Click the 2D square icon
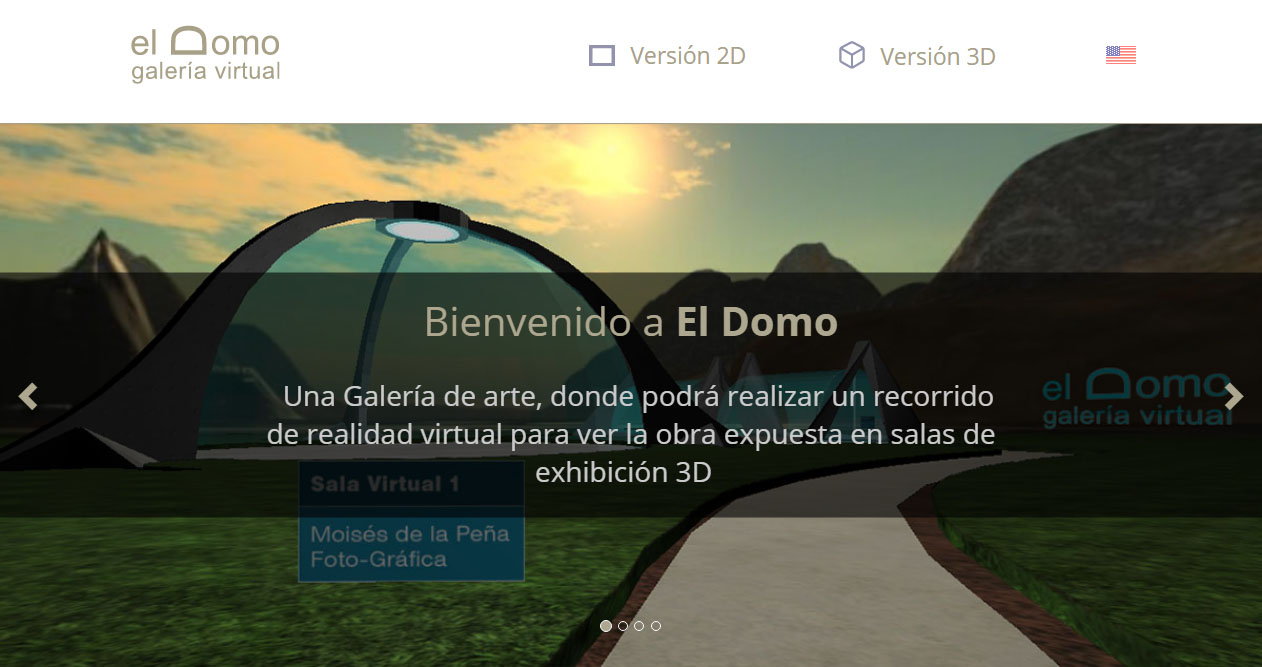Viewport: 1262px width, 667px height. point(602,55)
